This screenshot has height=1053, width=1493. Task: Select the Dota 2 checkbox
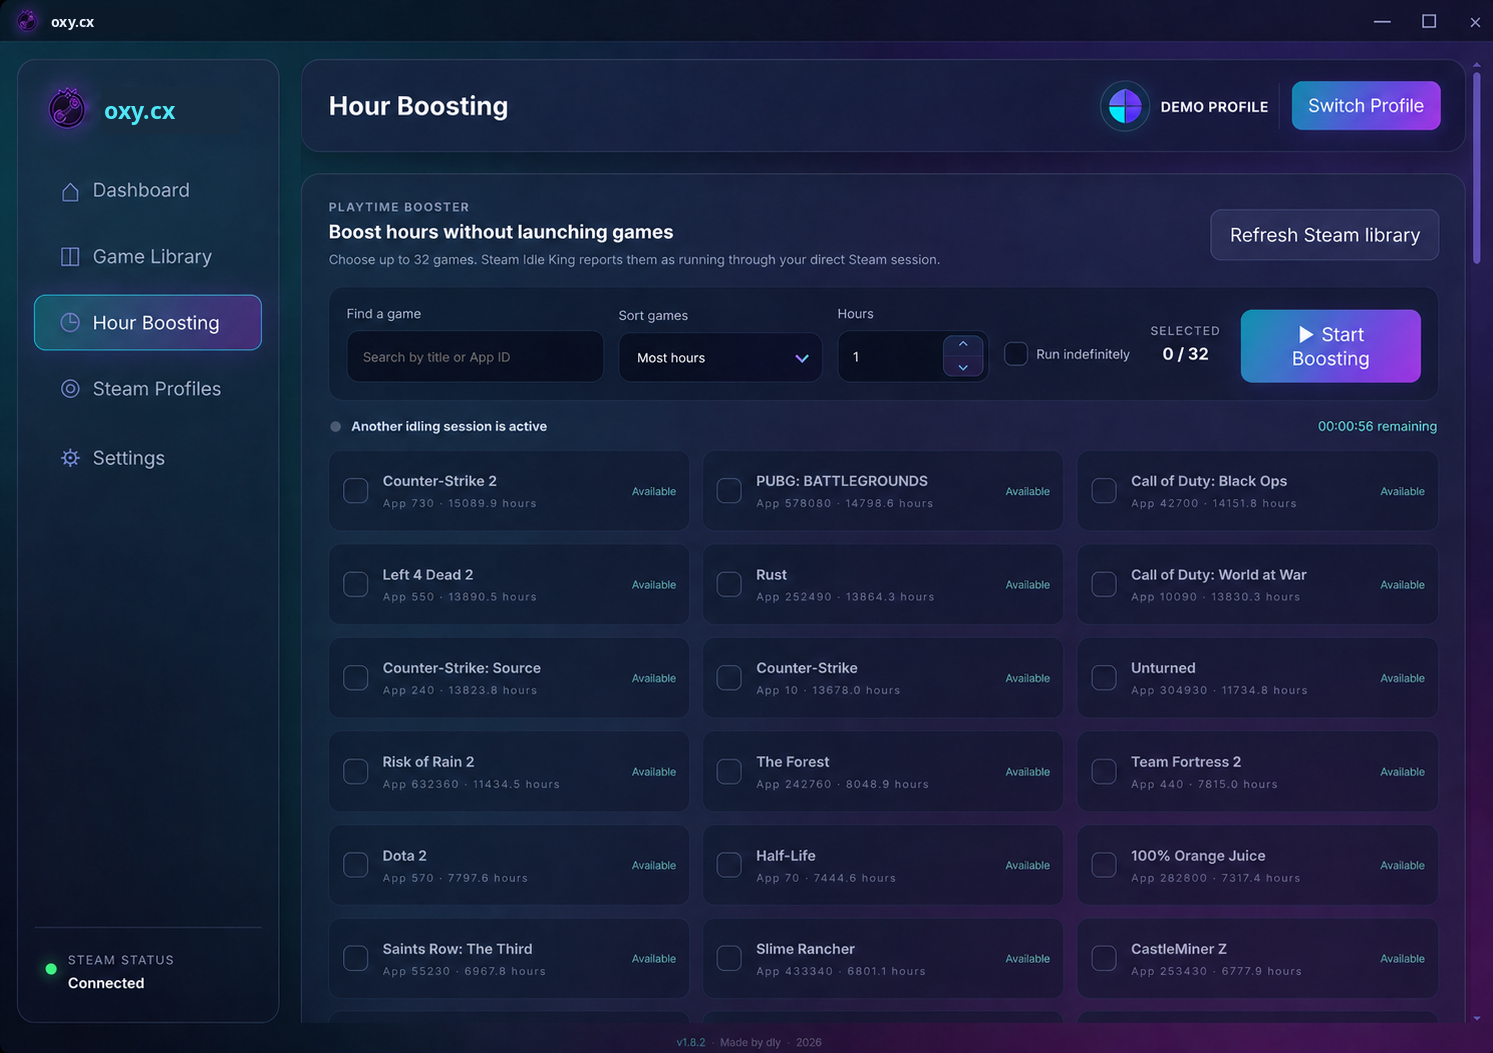pyautogui.click(x=356, y=865)
